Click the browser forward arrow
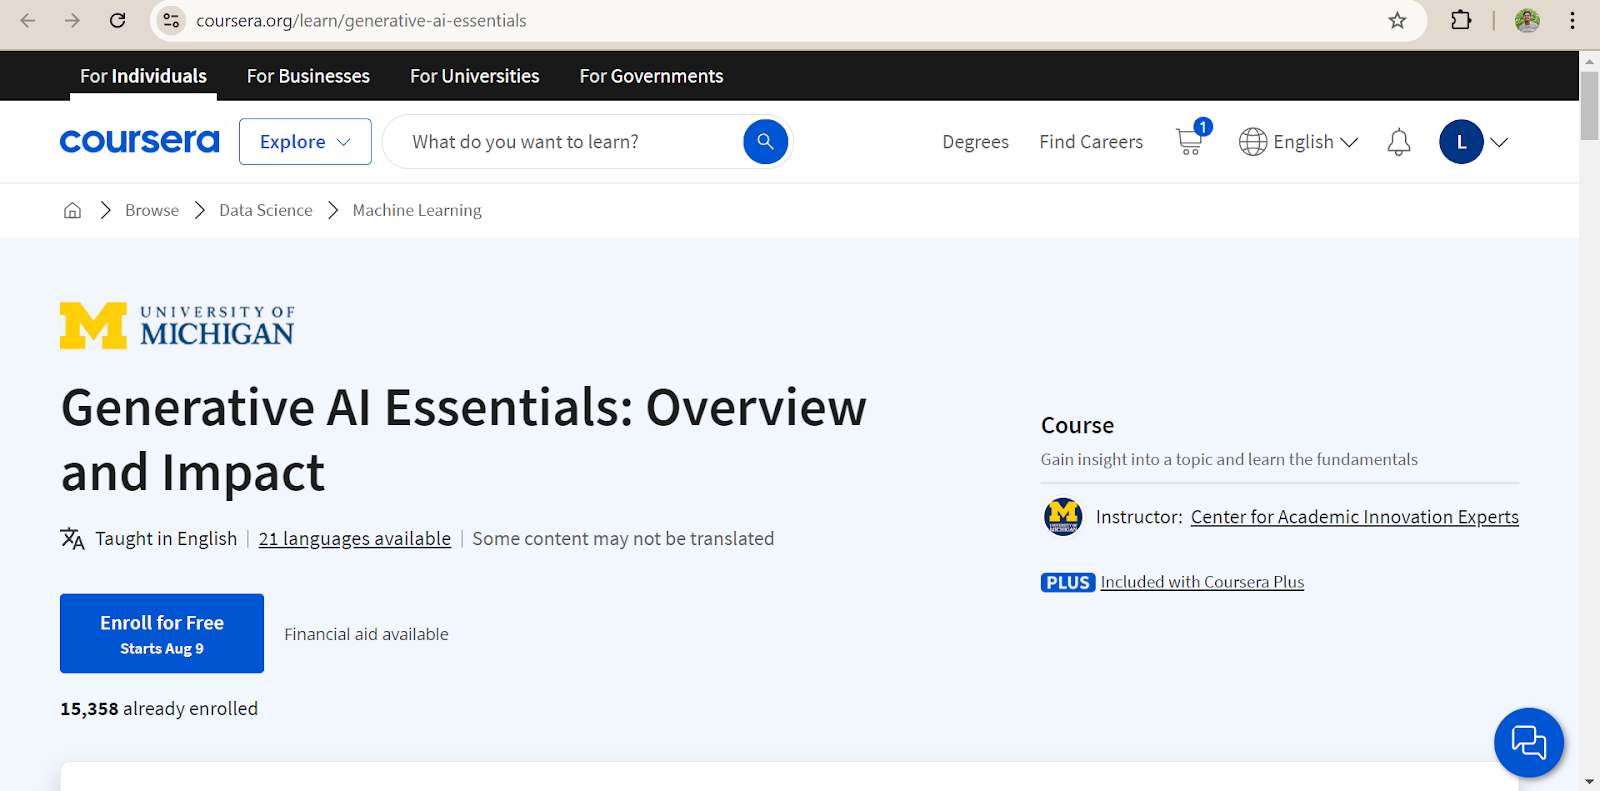Viewport: 1600px width, 791px height. pyautogui.click(x=72, y=20)
